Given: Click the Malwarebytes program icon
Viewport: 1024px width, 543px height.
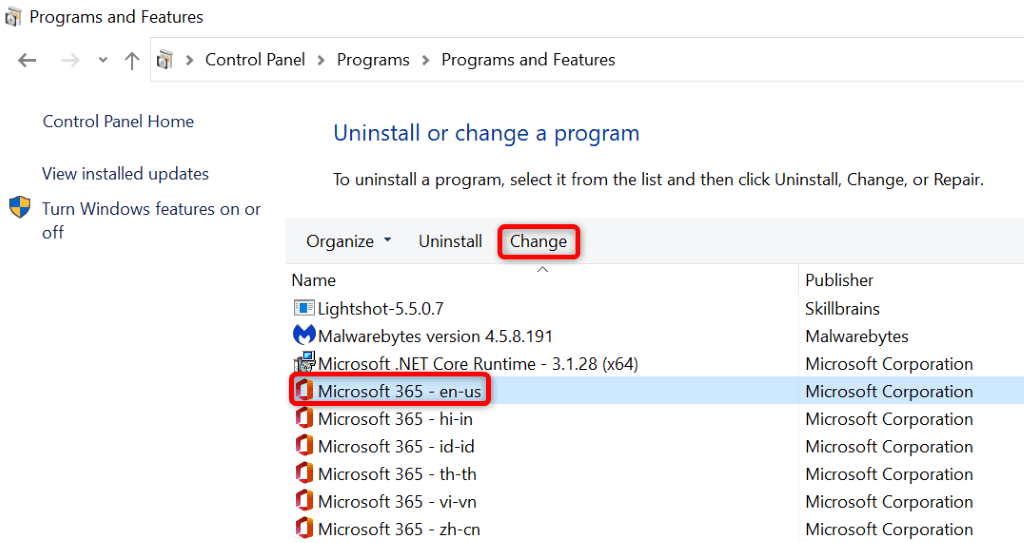Looking at the screenshot, I should tap(304, 336).
